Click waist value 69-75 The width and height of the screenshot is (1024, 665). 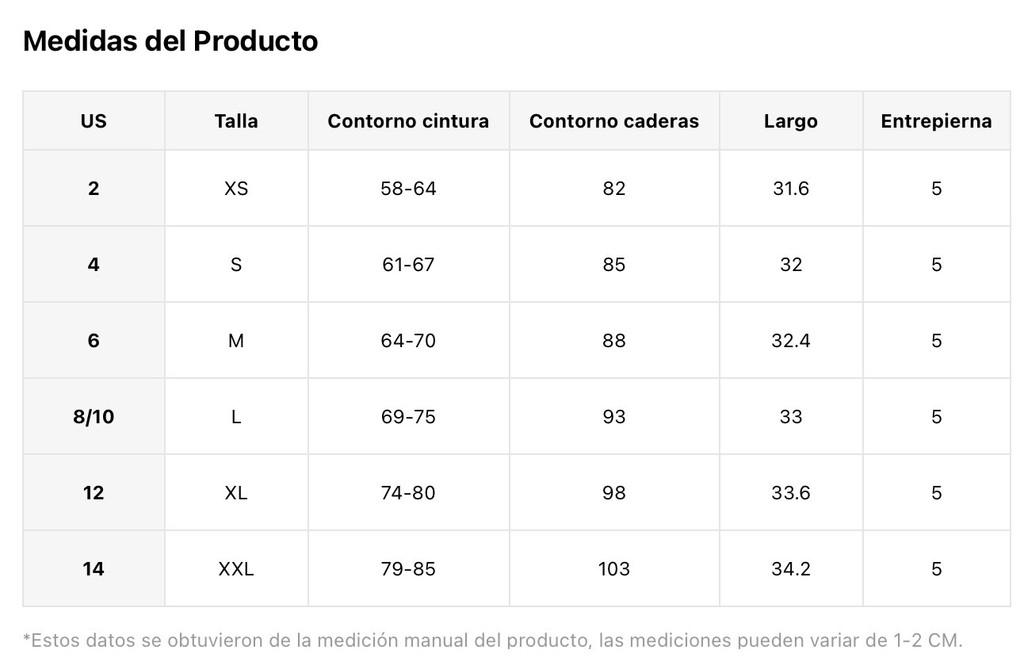coord(408,416)
